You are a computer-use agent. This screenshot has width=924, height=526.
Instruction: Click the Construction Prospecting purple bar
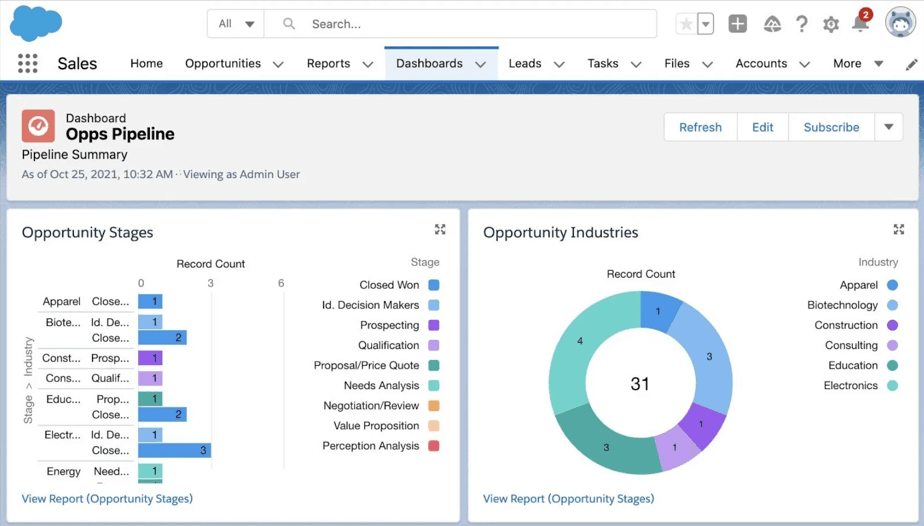tap(150, 358)
